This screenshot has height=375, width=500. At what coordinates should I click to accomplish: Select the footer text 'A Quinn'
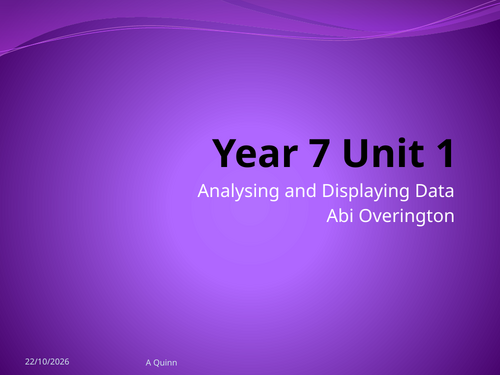point(161,363)
